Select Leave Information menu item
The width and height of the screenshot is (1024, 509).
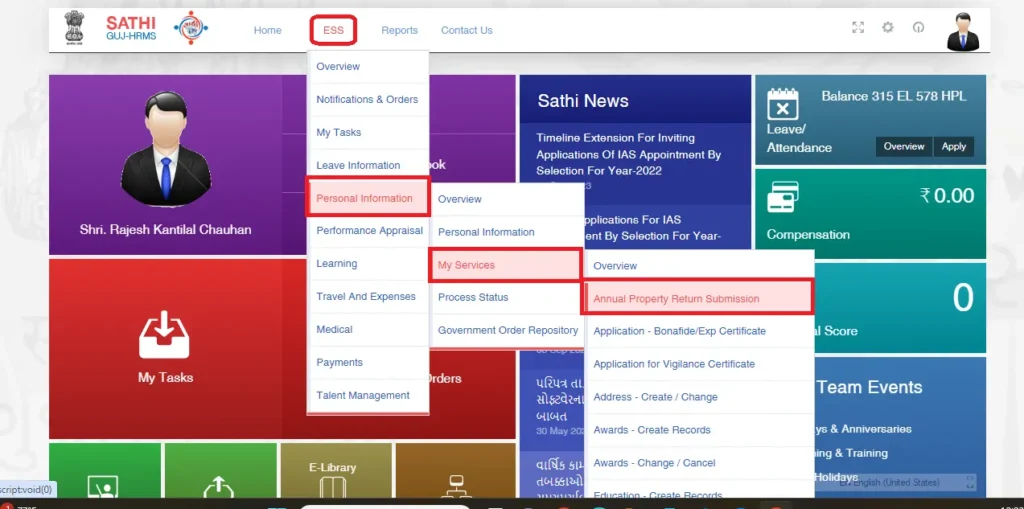pos(368,165)
